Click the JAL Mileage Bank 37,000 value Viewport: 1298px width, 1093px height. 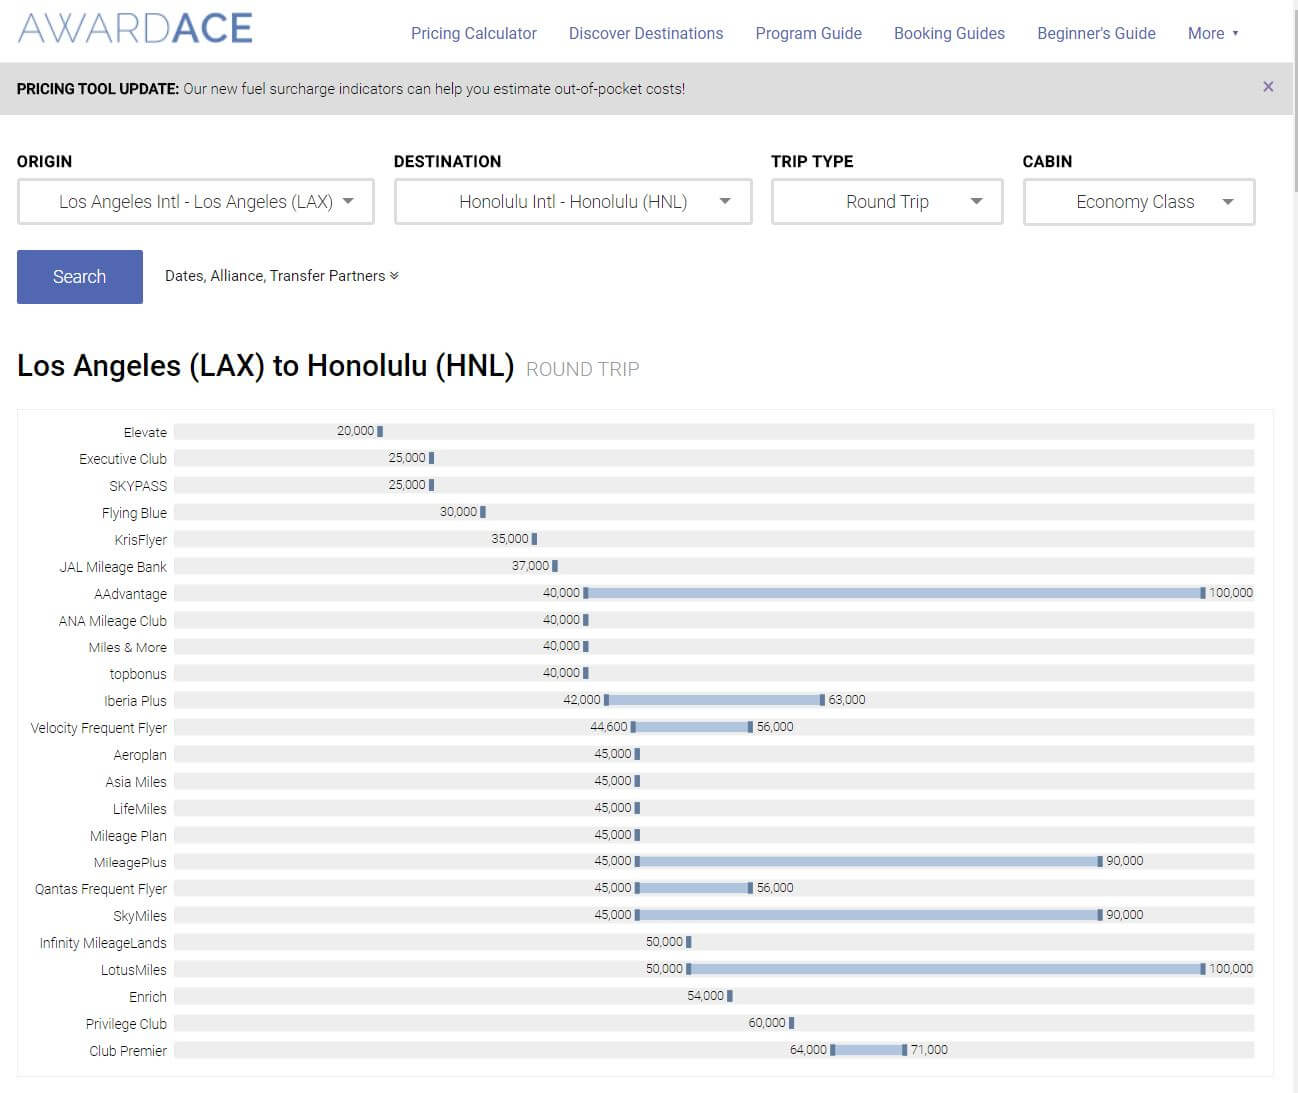click(531, 566)
